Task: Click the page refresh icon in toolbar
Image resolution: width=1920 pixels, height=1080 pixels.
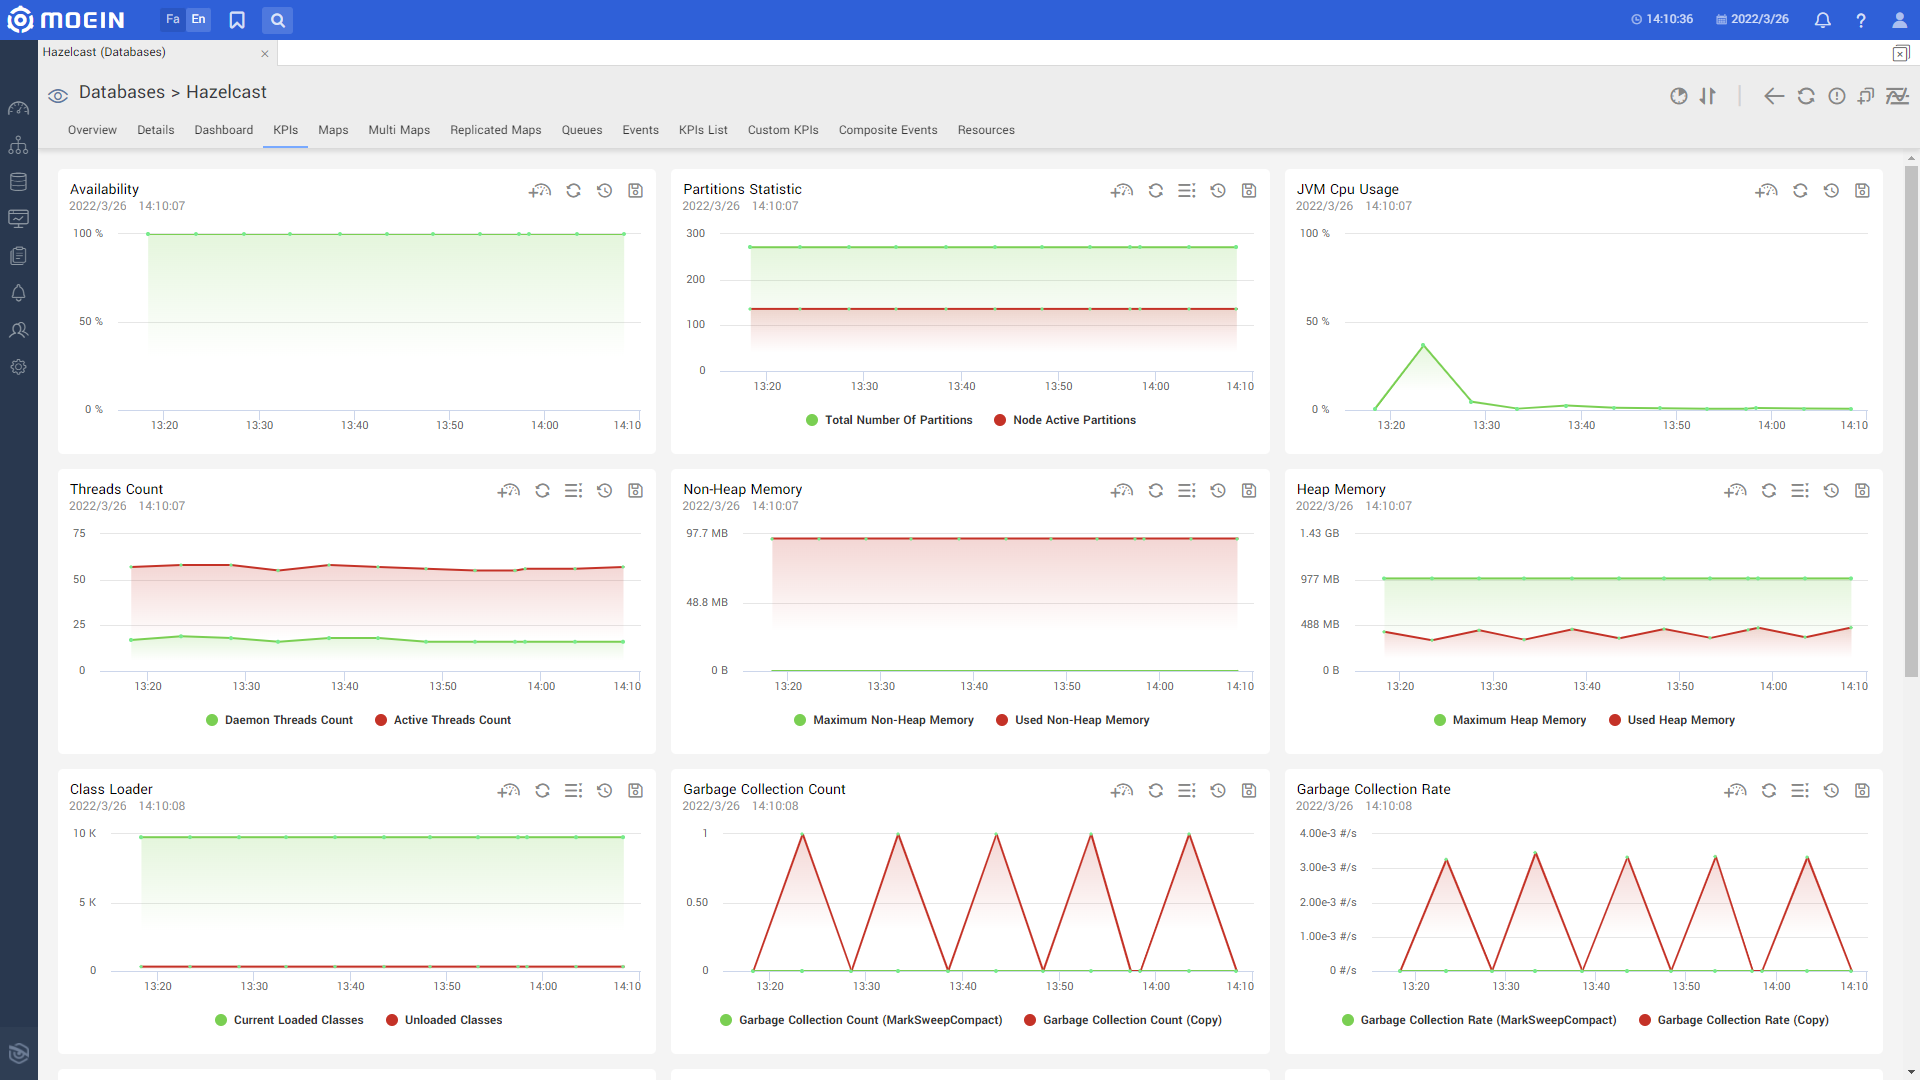Action: [x=1806, y=96]
